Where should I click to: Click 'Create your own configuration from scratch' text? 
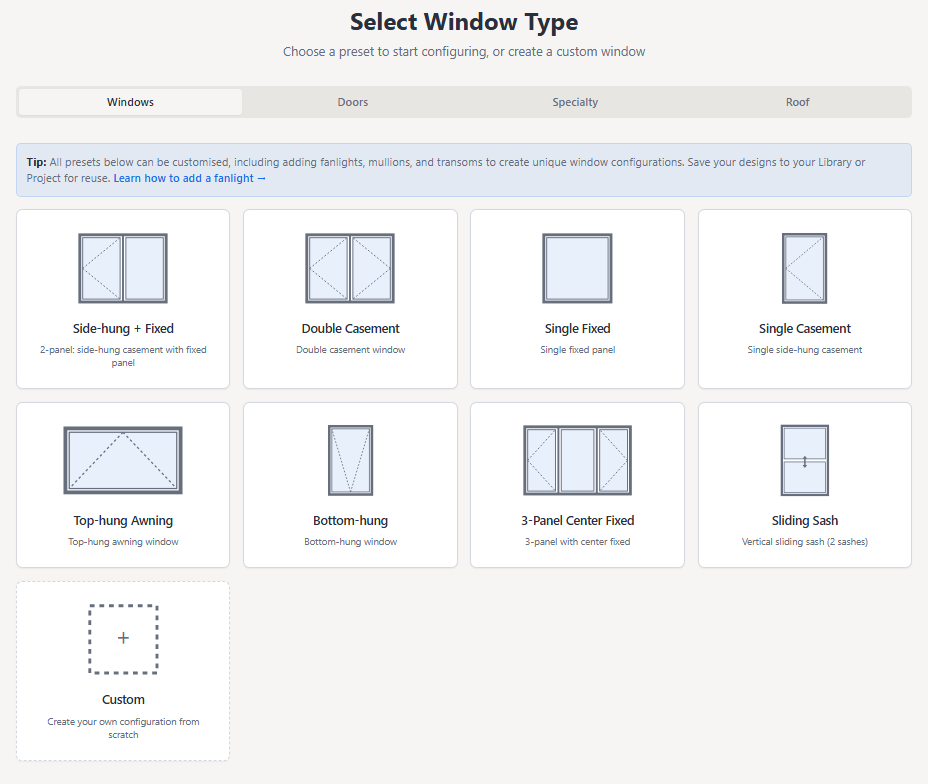[x=123, y=728]
